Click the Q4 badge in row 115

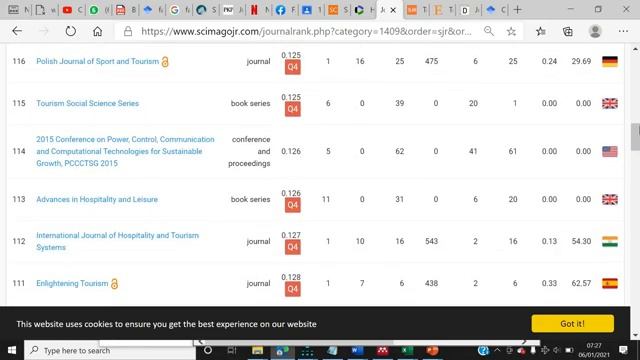[x=292, y=109]
